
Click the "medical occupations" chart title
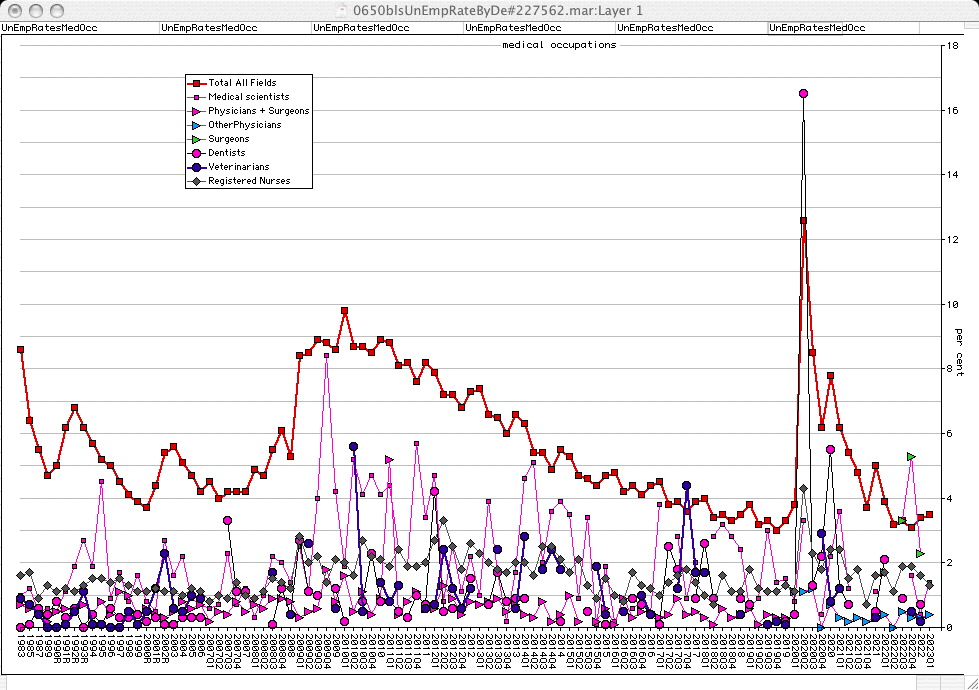click(559, 45)
